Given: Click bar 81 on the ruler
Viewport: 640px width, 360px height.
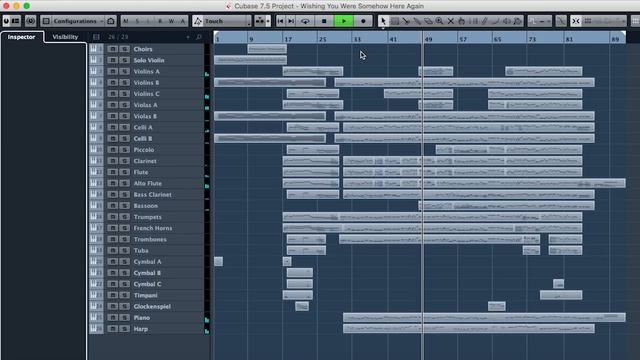Looking at the screenshot, I should 569,39.
